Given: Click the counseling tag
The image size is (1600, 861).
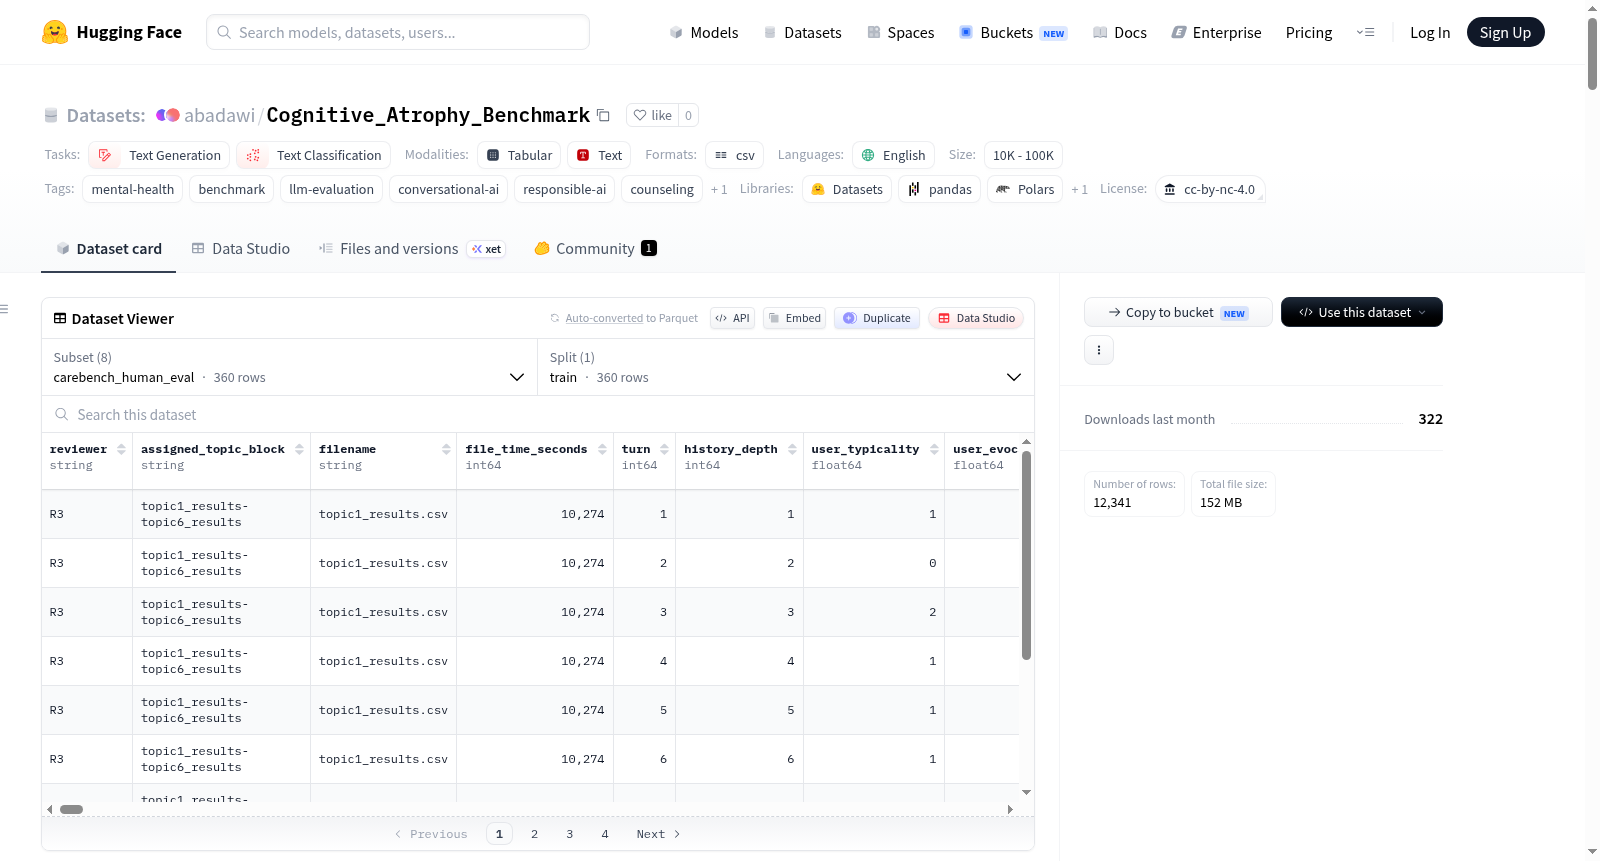Looking at the screenshot, I should coord(661,189).
